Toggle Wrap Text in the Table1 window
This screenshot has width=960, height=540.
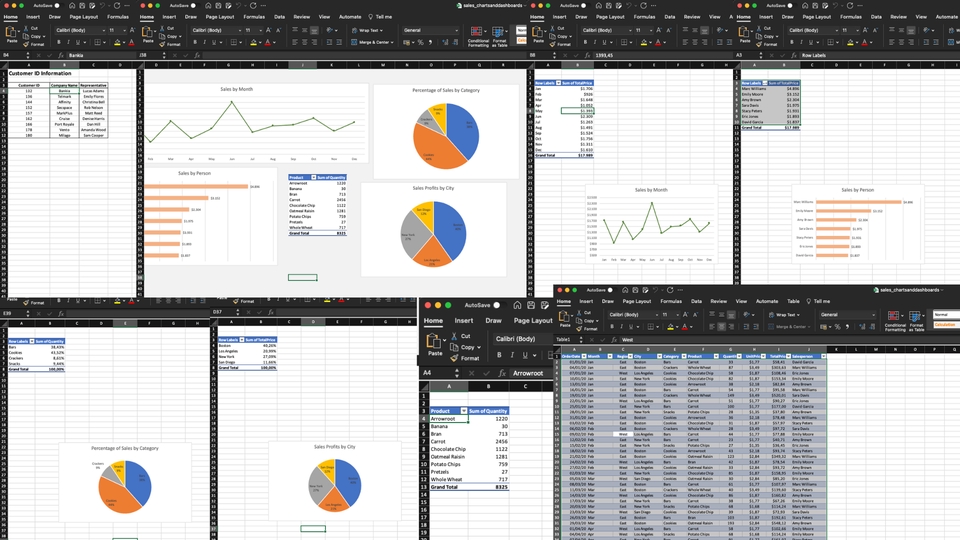(784, 315)
